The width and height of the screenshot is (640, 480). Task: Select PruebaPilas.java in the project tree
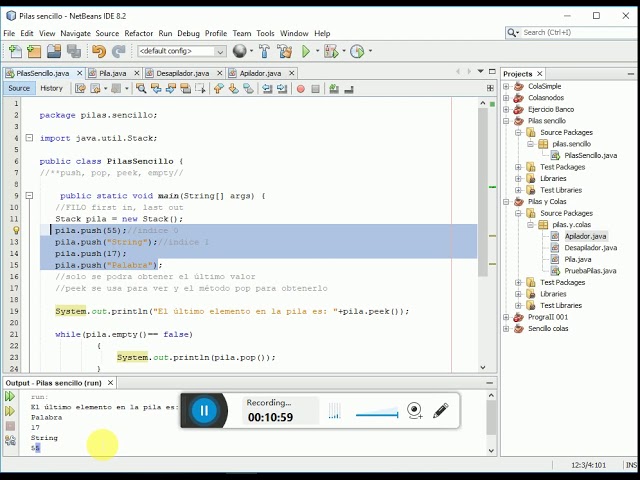click(590, 271)
